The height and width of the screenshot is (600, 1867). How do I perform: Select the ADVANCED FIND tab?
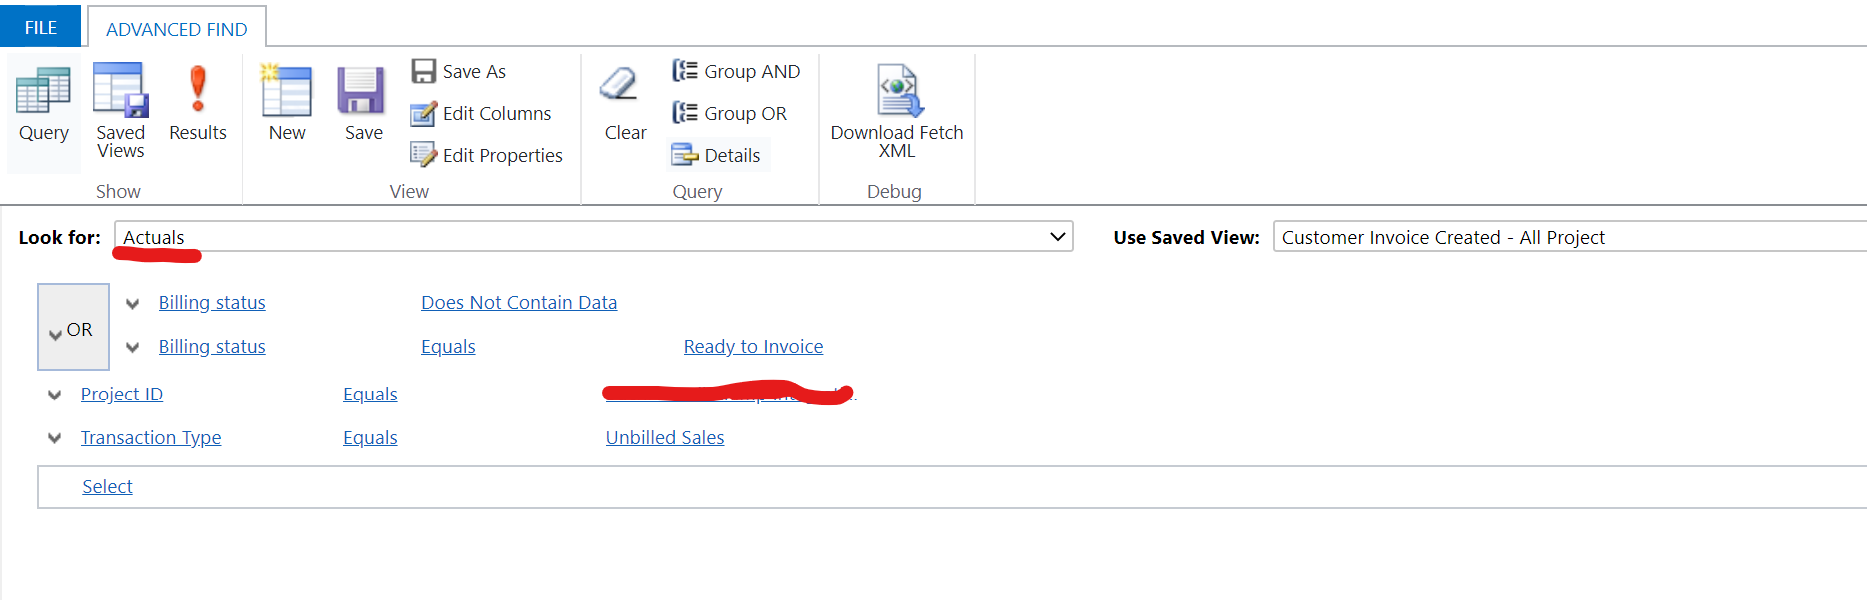pyautogui.click(x=177, y=29)
